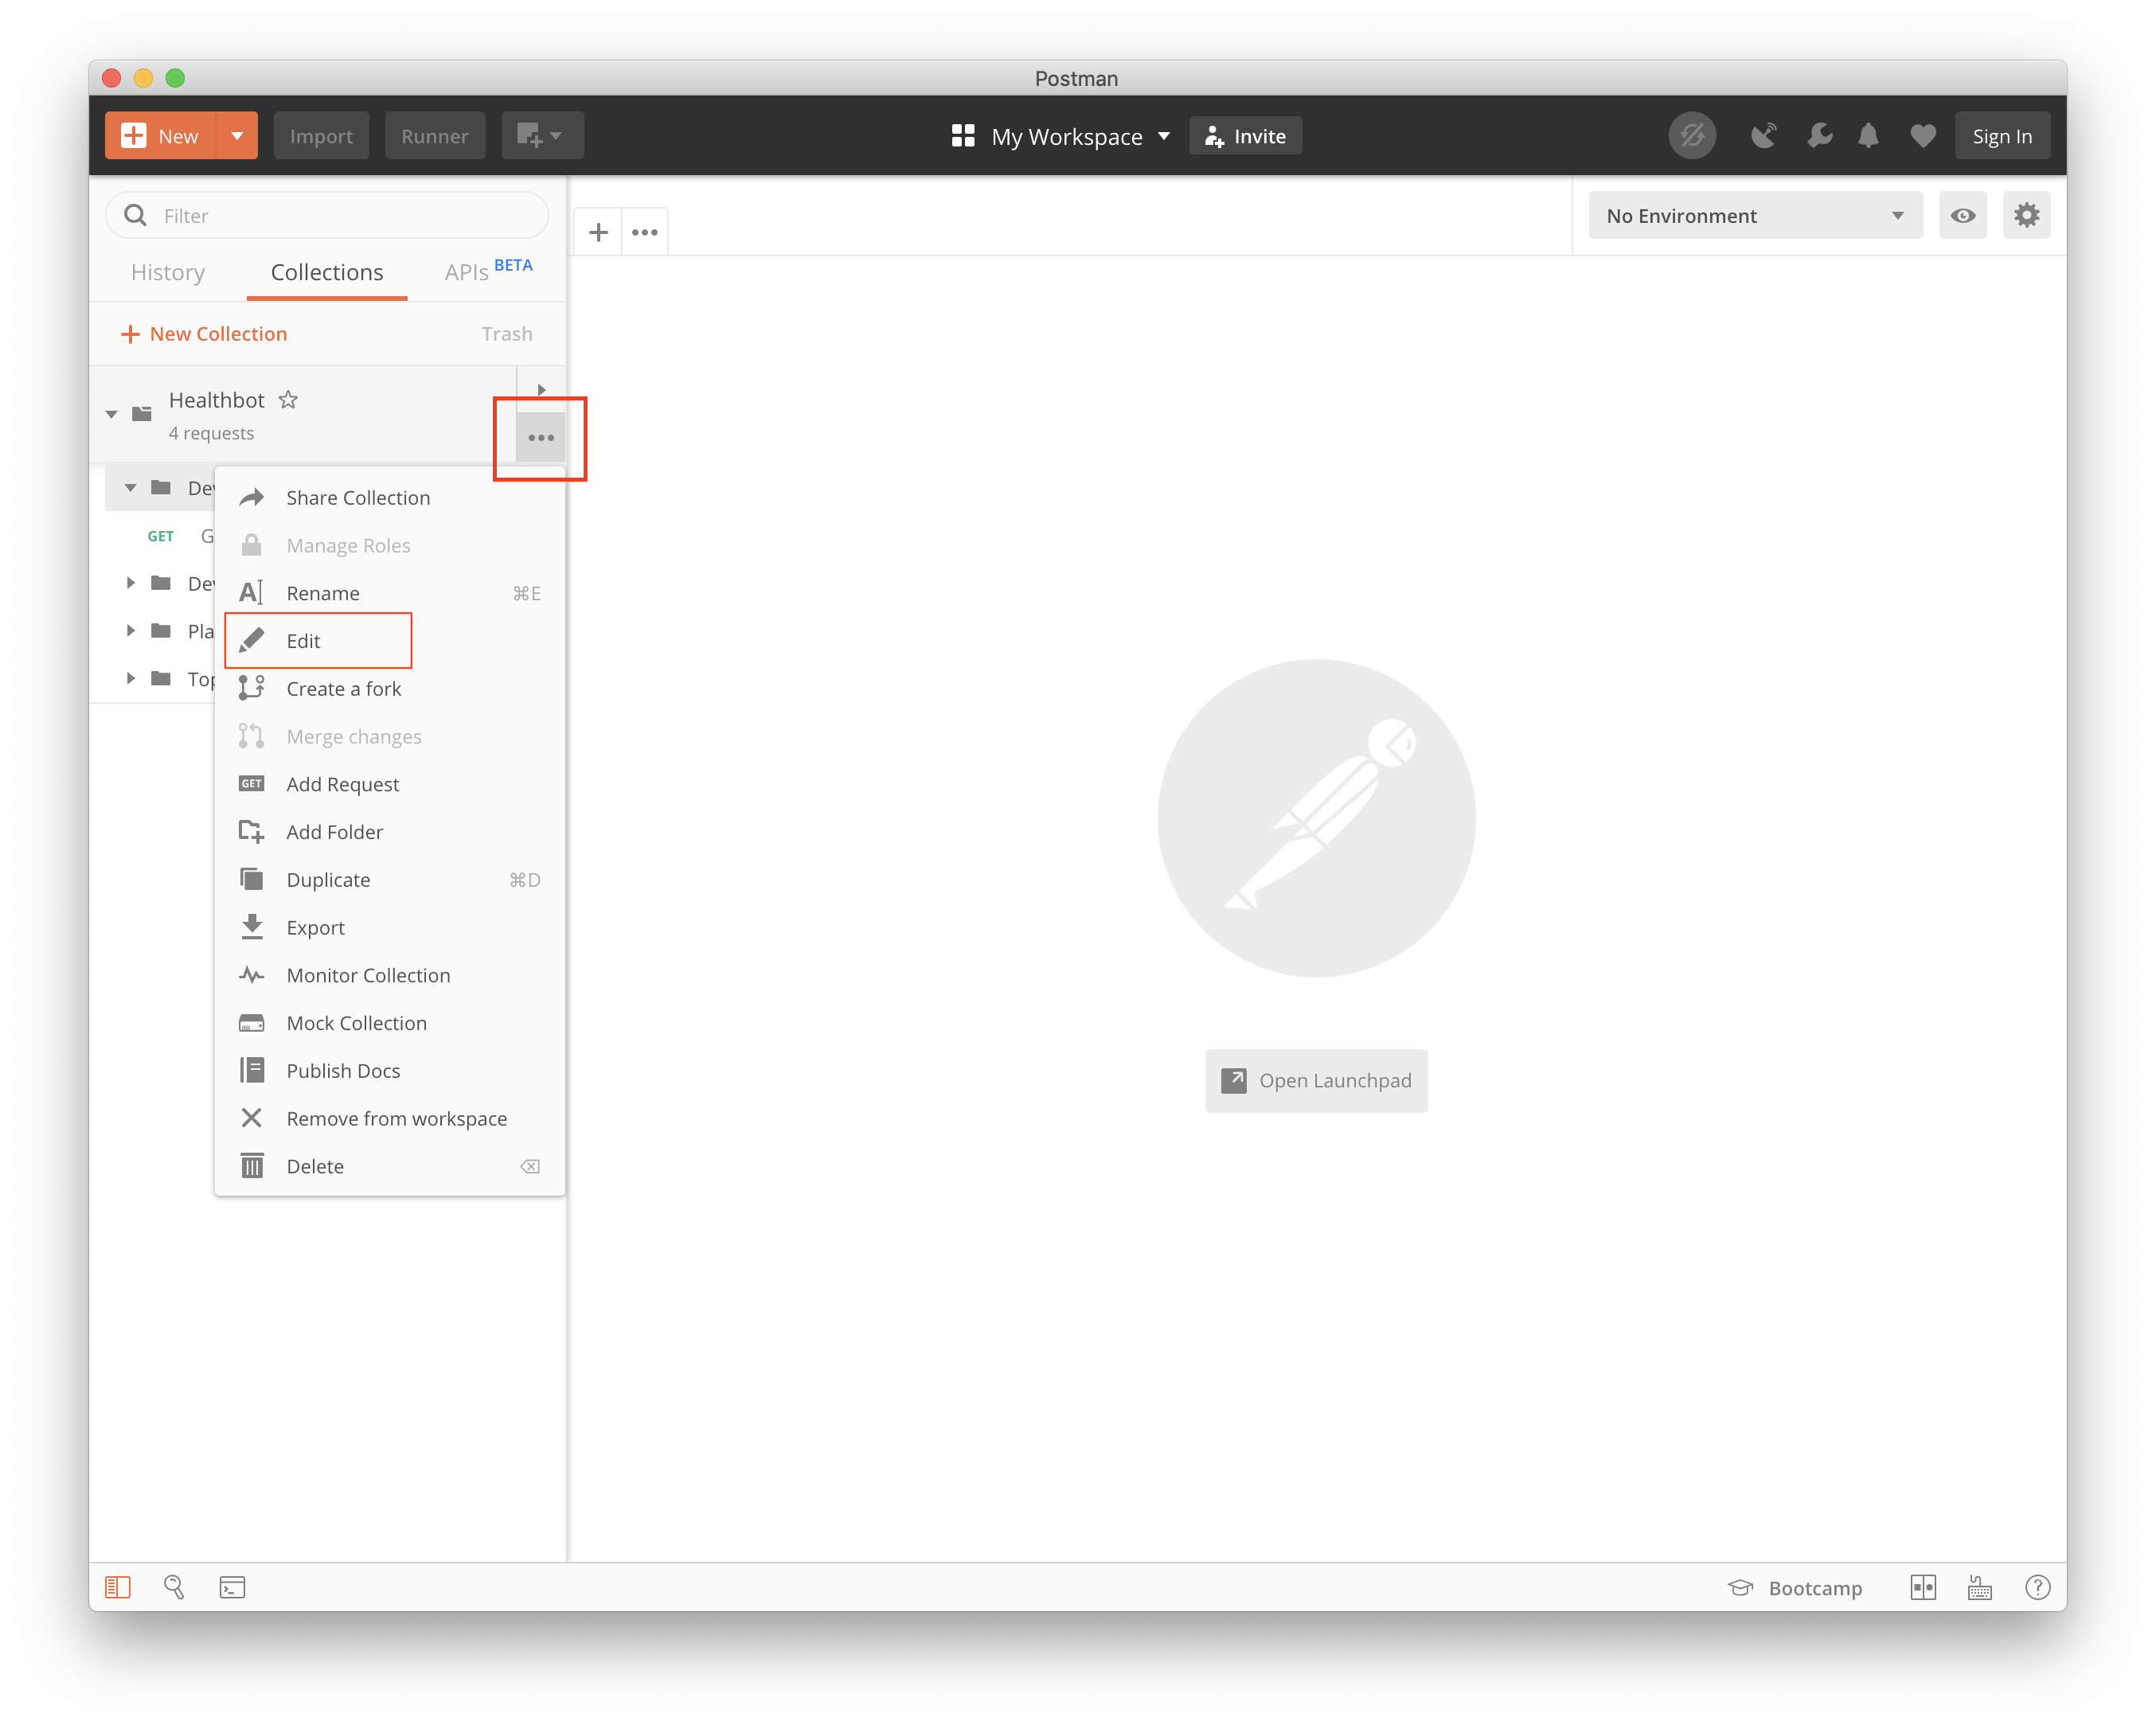Viewport: 2156px width, 1729px height.
Task: Open the help question mark icon
Action: click(2038, 1587)
